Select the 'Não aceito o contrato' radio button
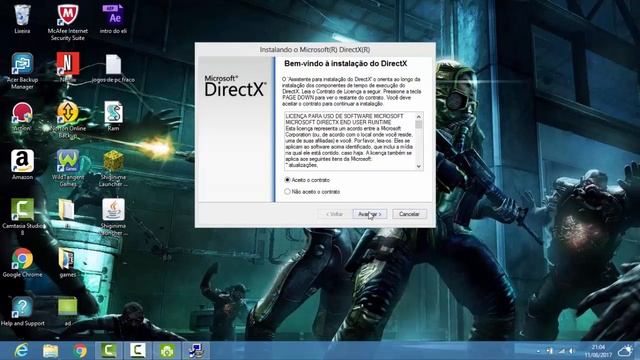640x360 pixels. 287,191
